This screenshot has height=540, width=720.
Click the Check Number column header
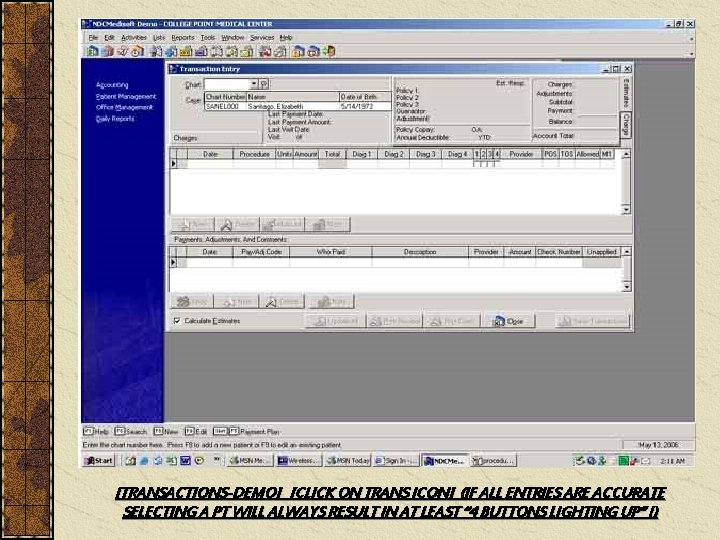pyautogui.click(x=559, y=252)
